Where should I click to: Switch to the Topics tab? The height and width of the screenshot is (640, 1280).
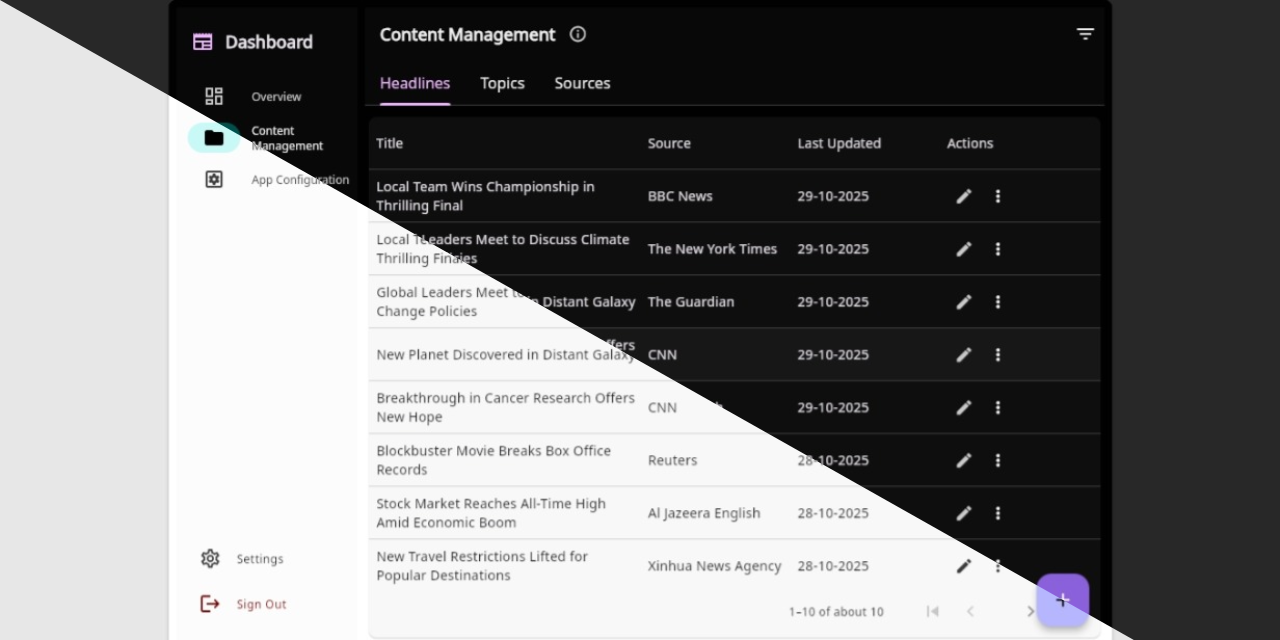coord(502,83)
